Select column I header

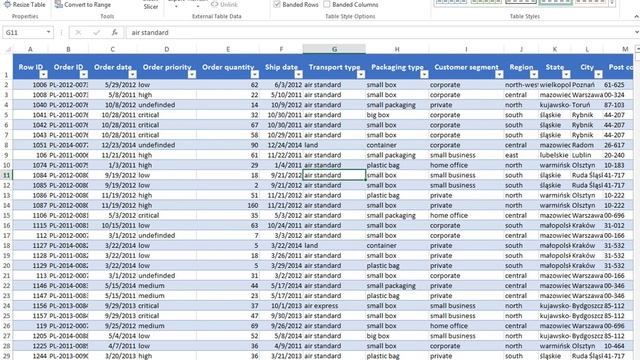(467, 49)
